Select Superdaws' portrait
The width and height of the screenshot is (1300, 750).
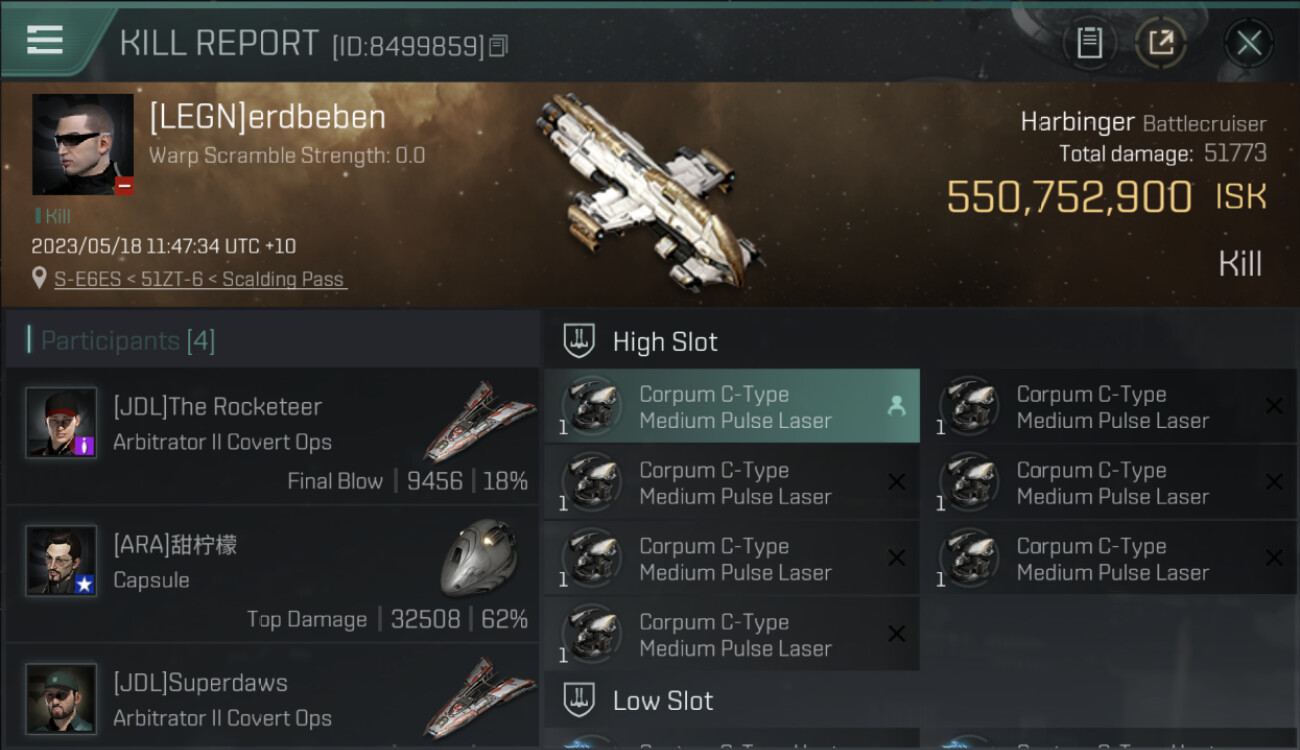pos(61,698)
